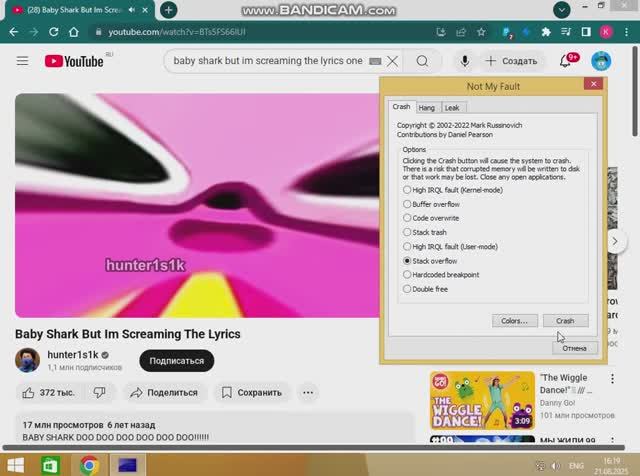Click the Colors... button
Viewport: 640px width, 476px height.
[514, 321]
